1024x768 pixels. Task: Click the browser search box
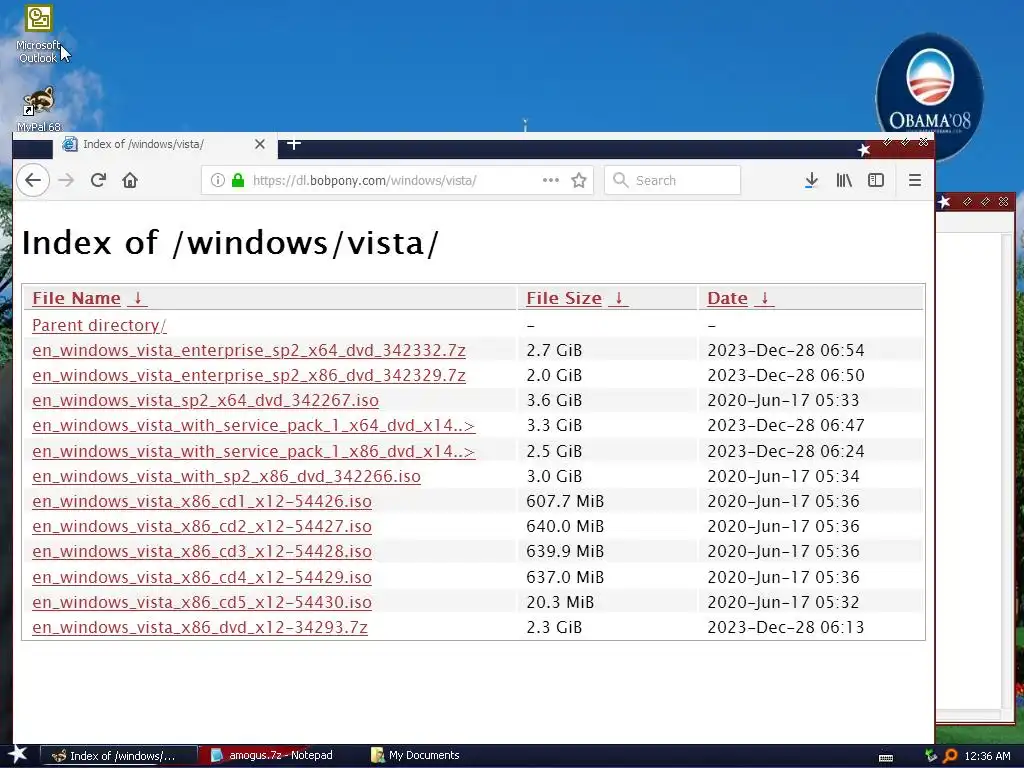pos(673,180)
